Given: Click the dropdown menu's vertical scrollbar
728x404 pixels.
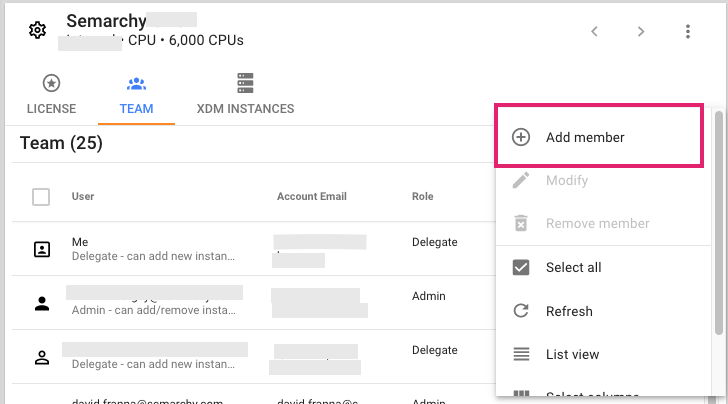Looking at the screenshot, I should point(719,223).
